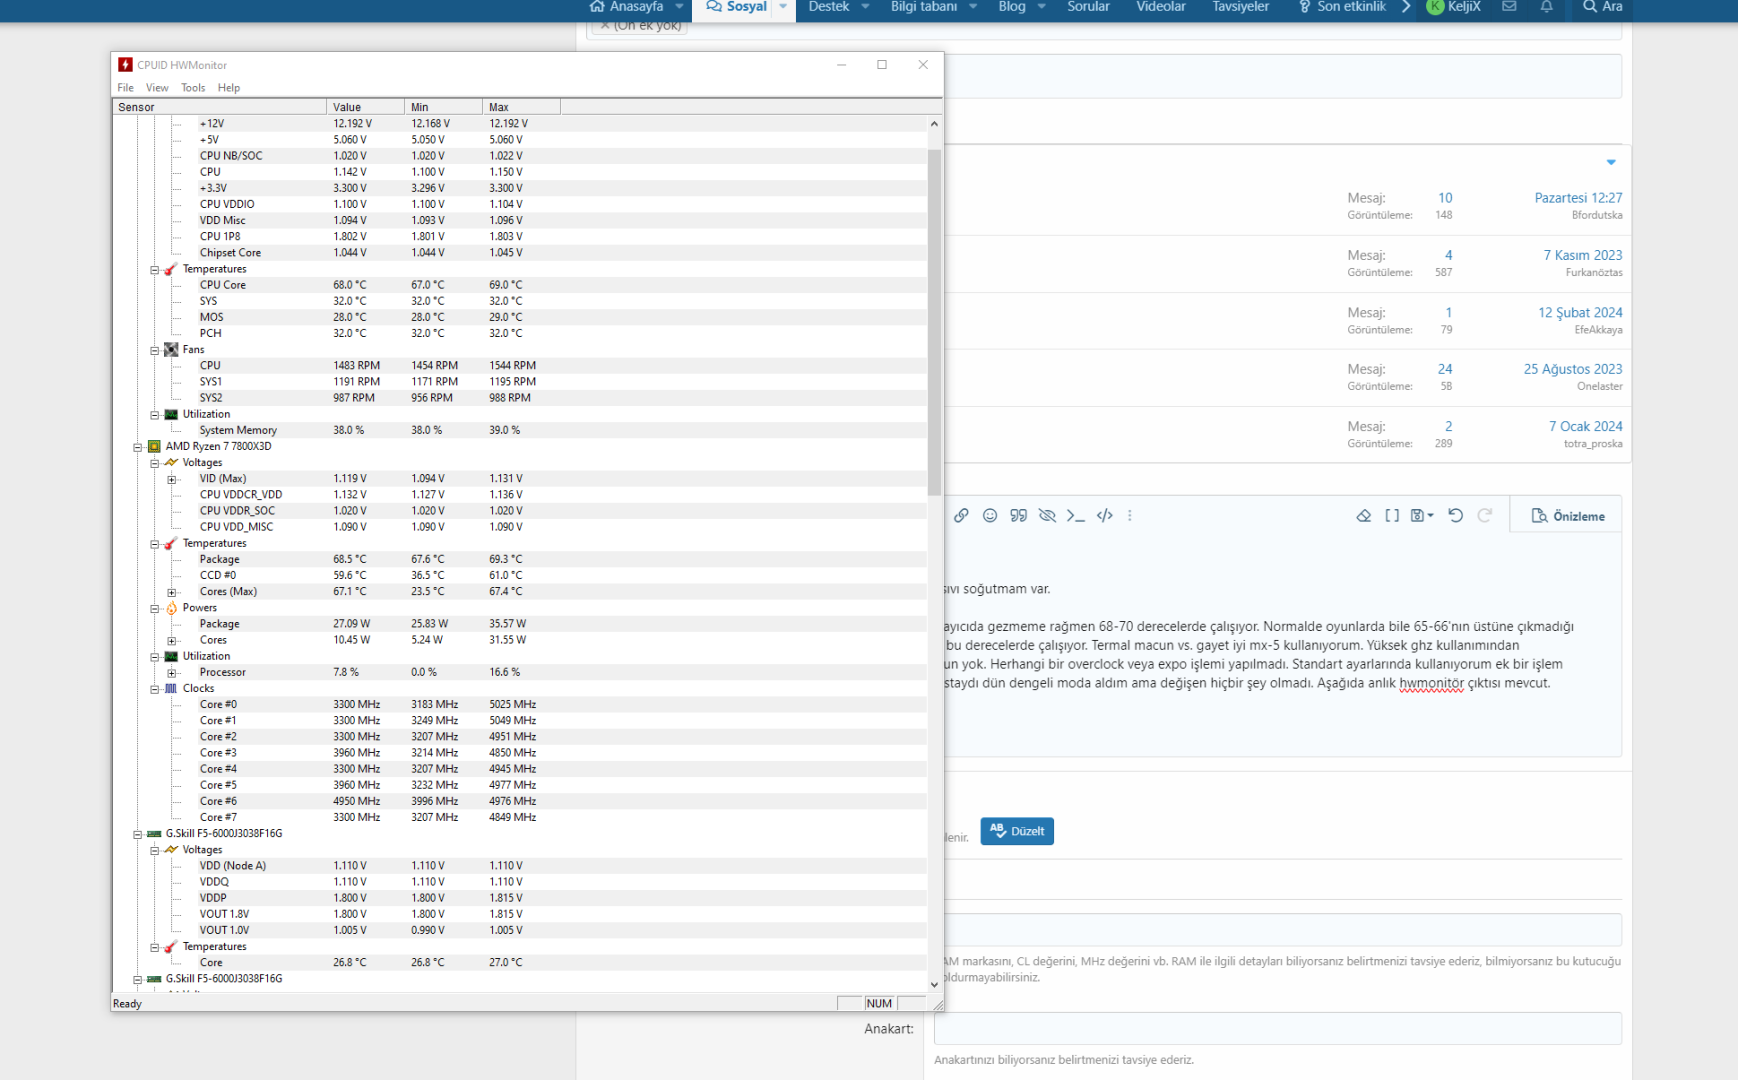Open the View menu in HWMonitor

tap(157, 88)
